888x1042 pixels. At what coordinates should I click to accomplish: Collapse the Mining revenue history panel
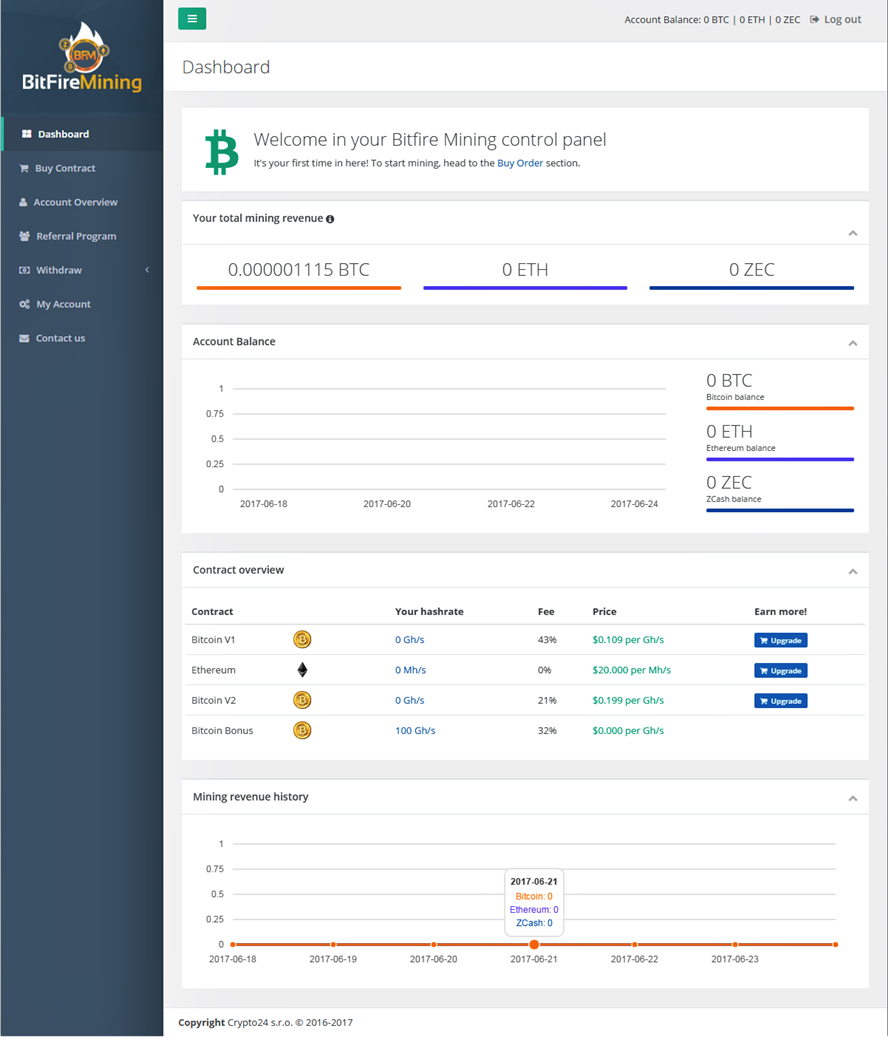coord(853,798)
